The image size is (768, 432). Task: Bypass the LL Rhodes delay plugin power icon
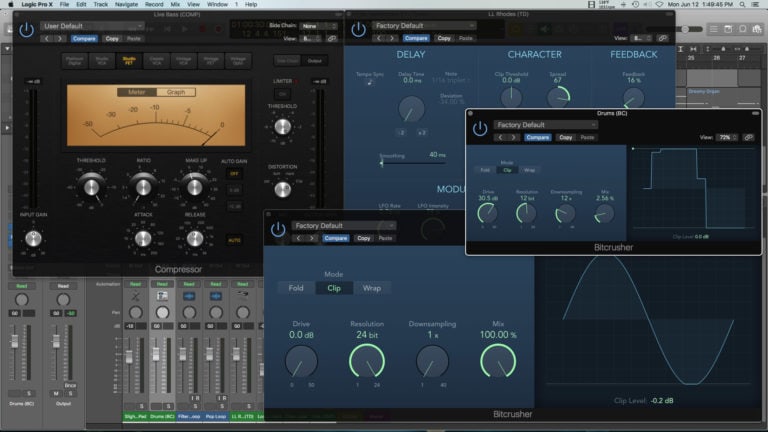tap(359, 29)
